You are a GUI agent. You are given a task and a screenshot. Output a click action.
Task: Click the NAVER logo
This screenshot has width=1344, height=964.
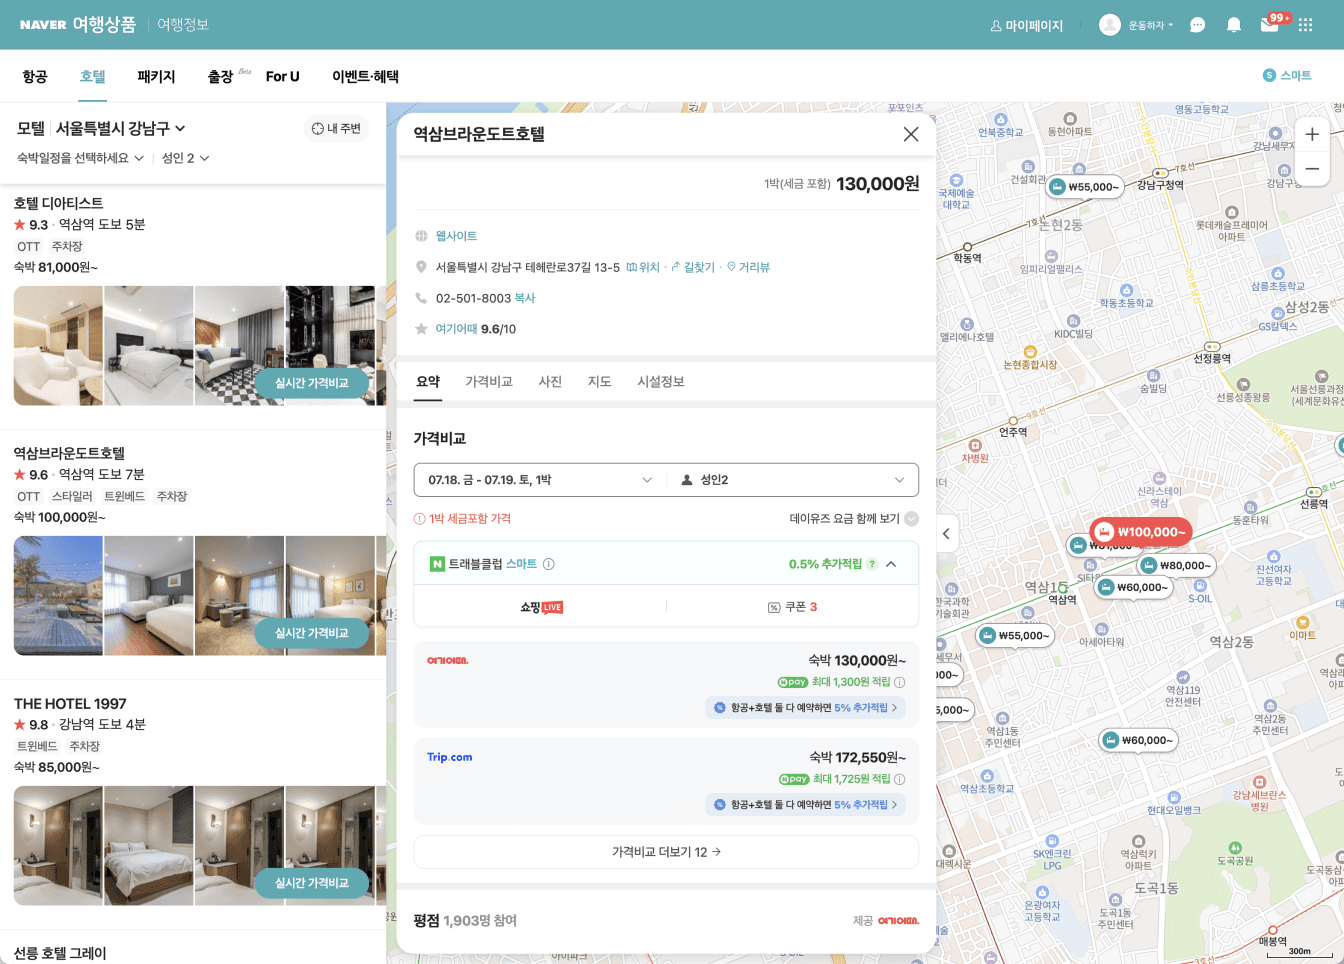43,25
